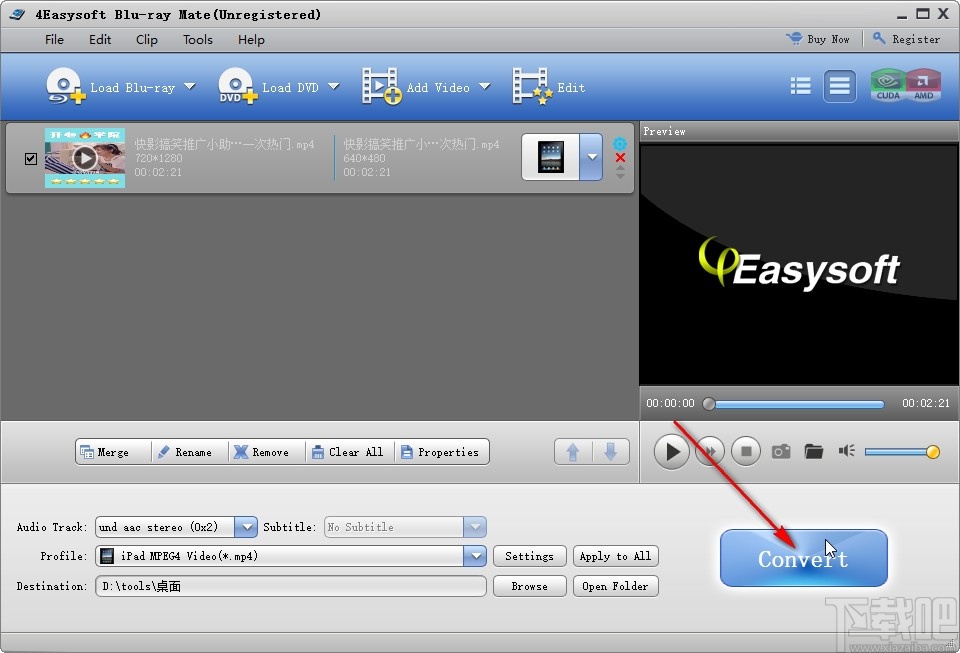Toggle AMD acceleration icon
Viewport: 960px width, 653px height.
point(923,86)
